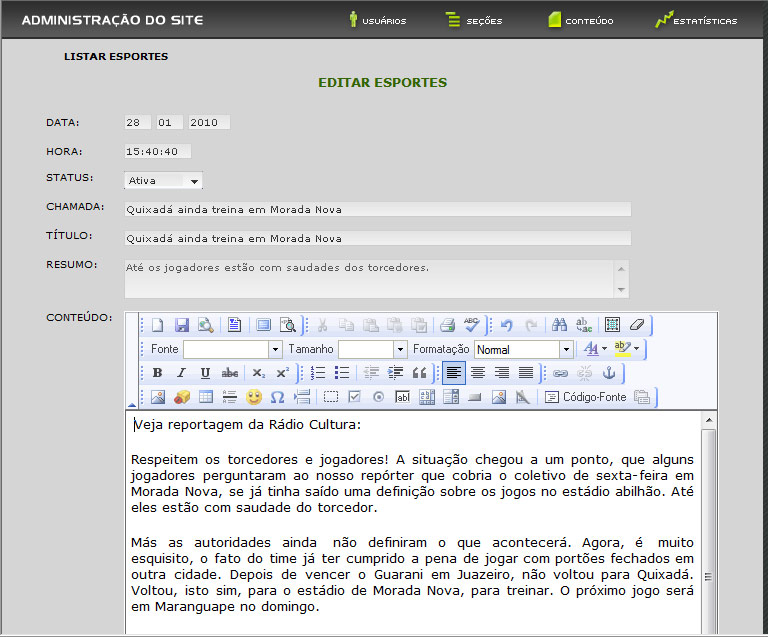Toggle center text alignment

tap(478, 373)
